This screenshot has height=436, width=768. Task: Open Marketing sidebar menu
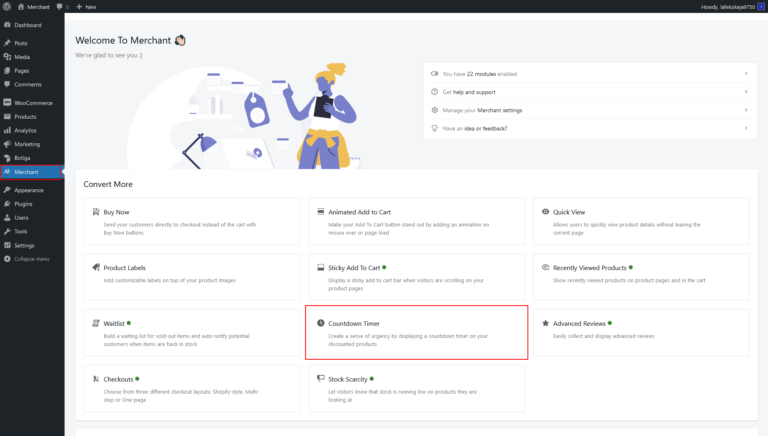click(32, 144)
